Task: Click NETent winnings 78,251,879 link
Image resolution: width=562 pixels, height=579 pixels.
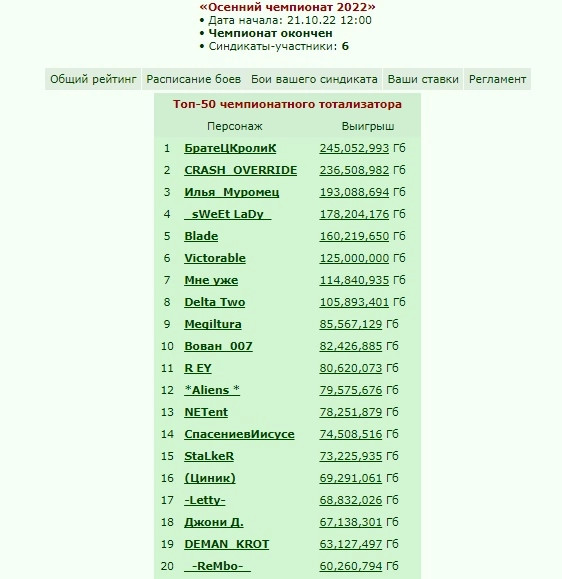Action: (x=350, y=412)
